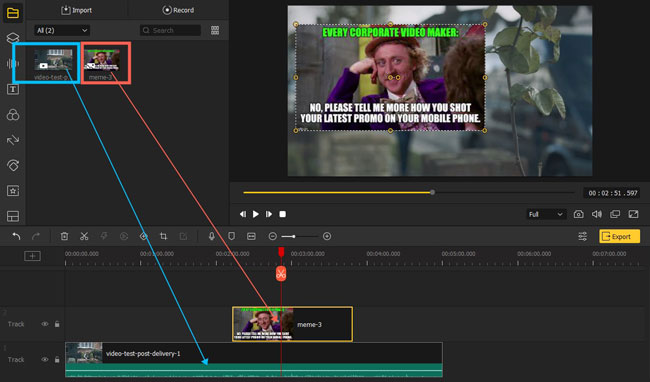The image size is (650, 382).
Task: Take a snapshot with camera icon
Action: (x=579, y=214)
